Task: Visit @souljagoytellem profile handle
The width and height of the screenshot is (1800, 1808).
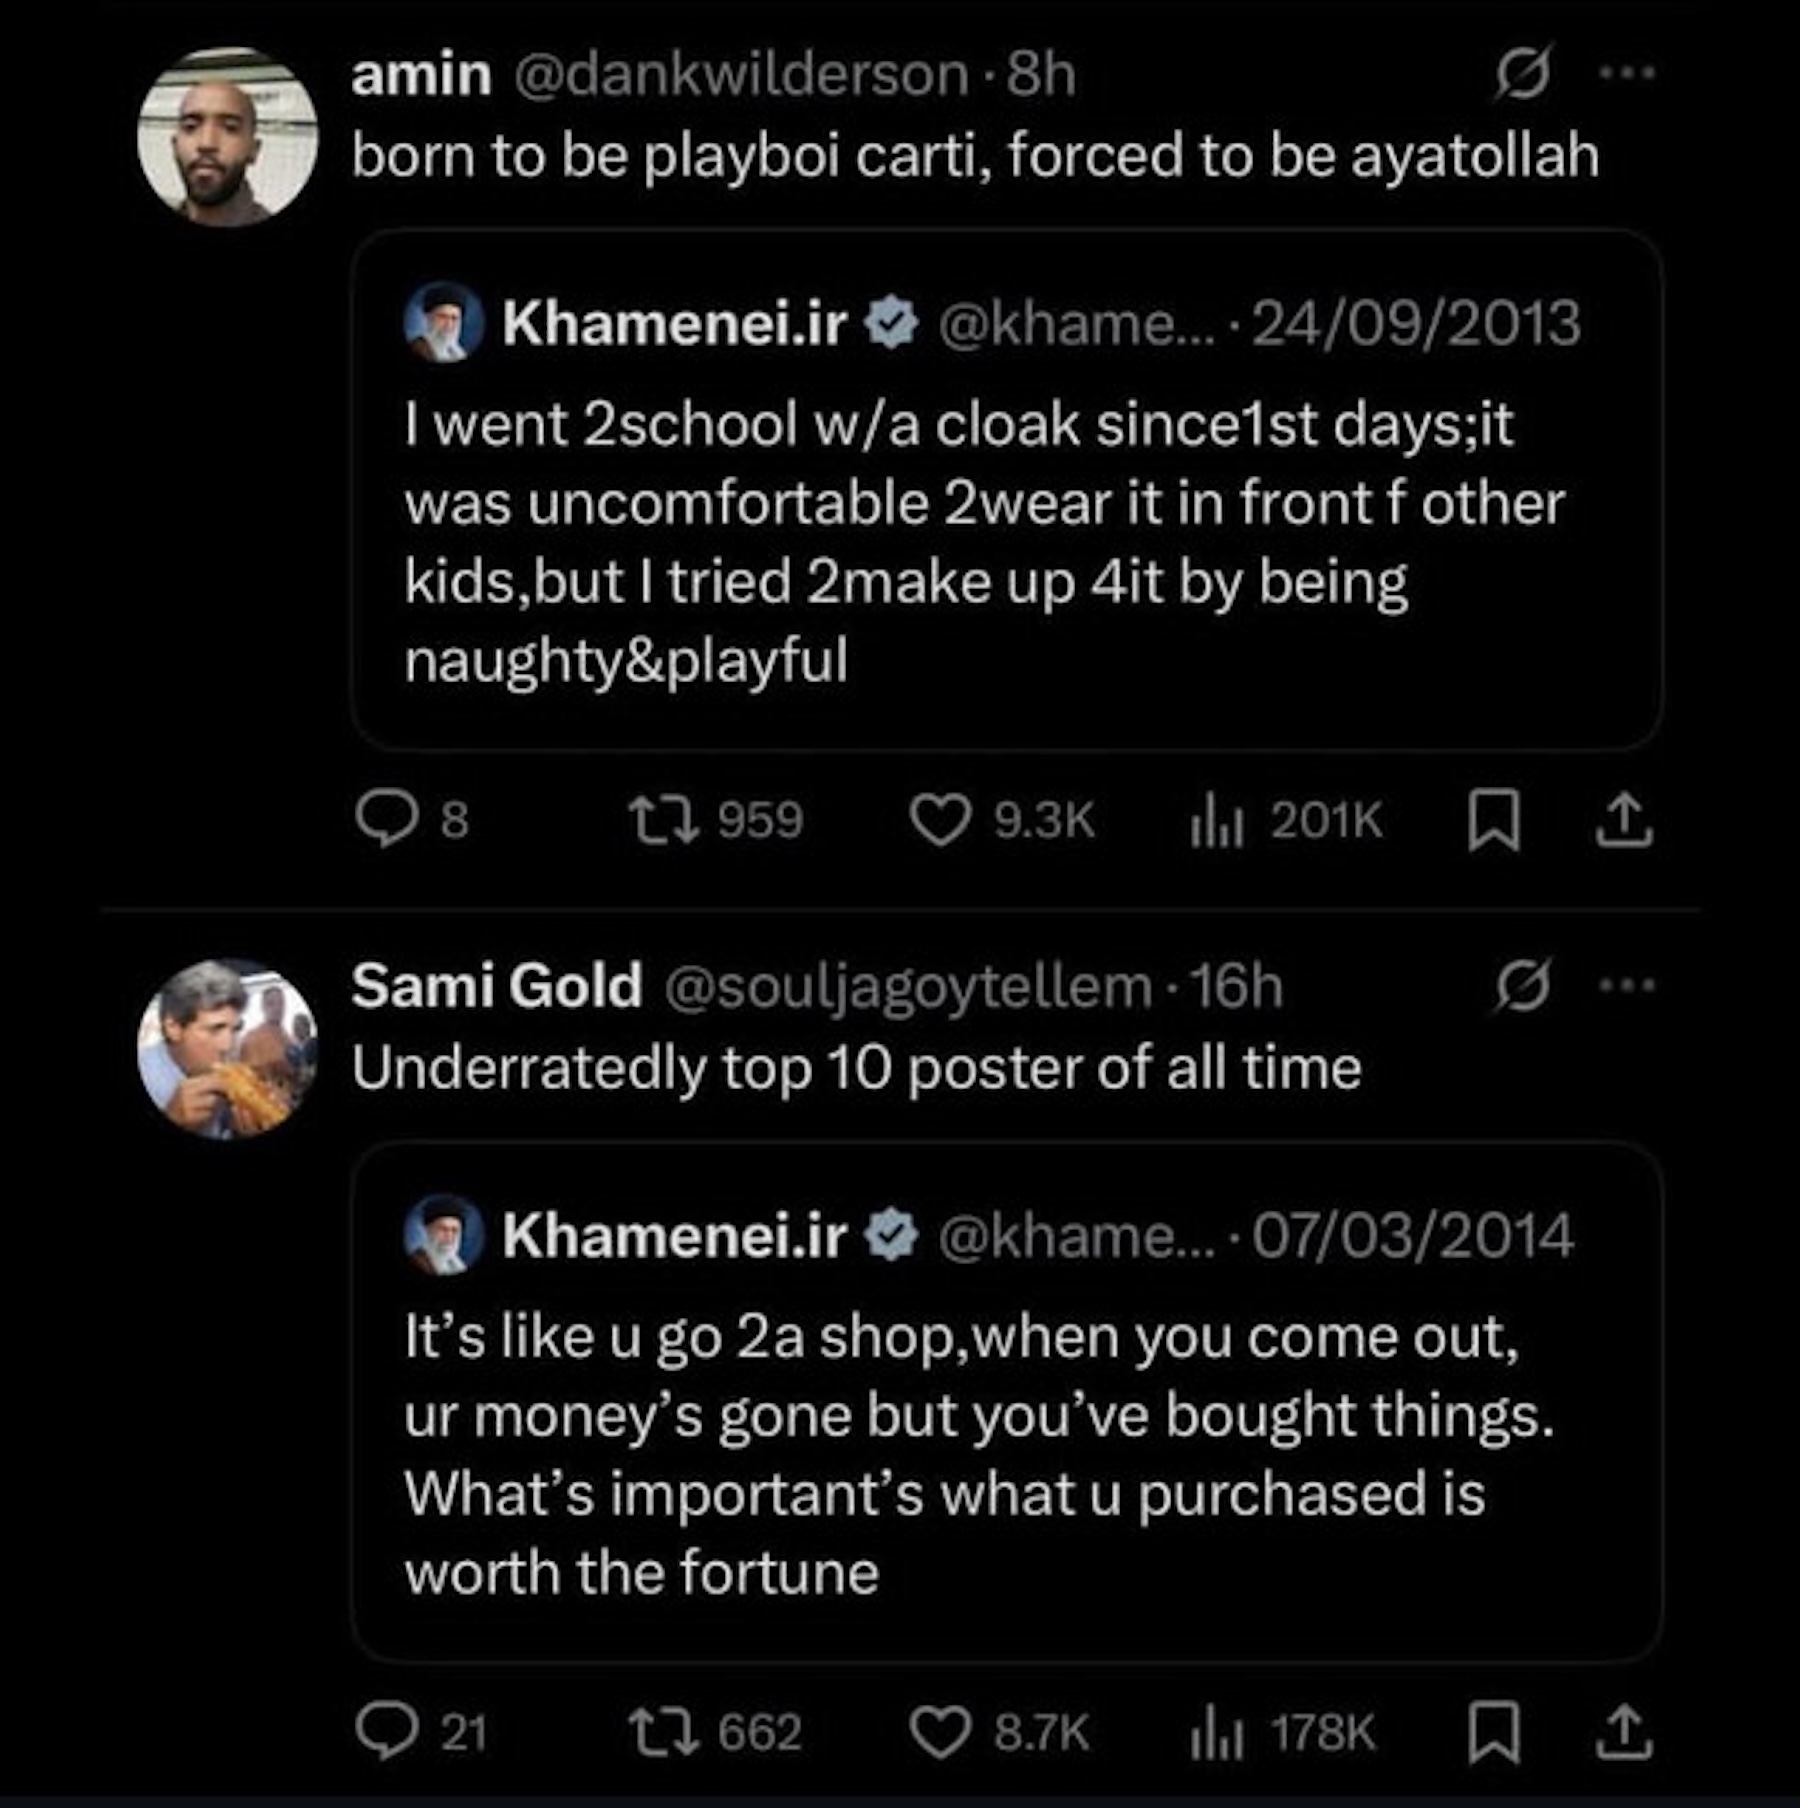Action: tap(907, 987)
